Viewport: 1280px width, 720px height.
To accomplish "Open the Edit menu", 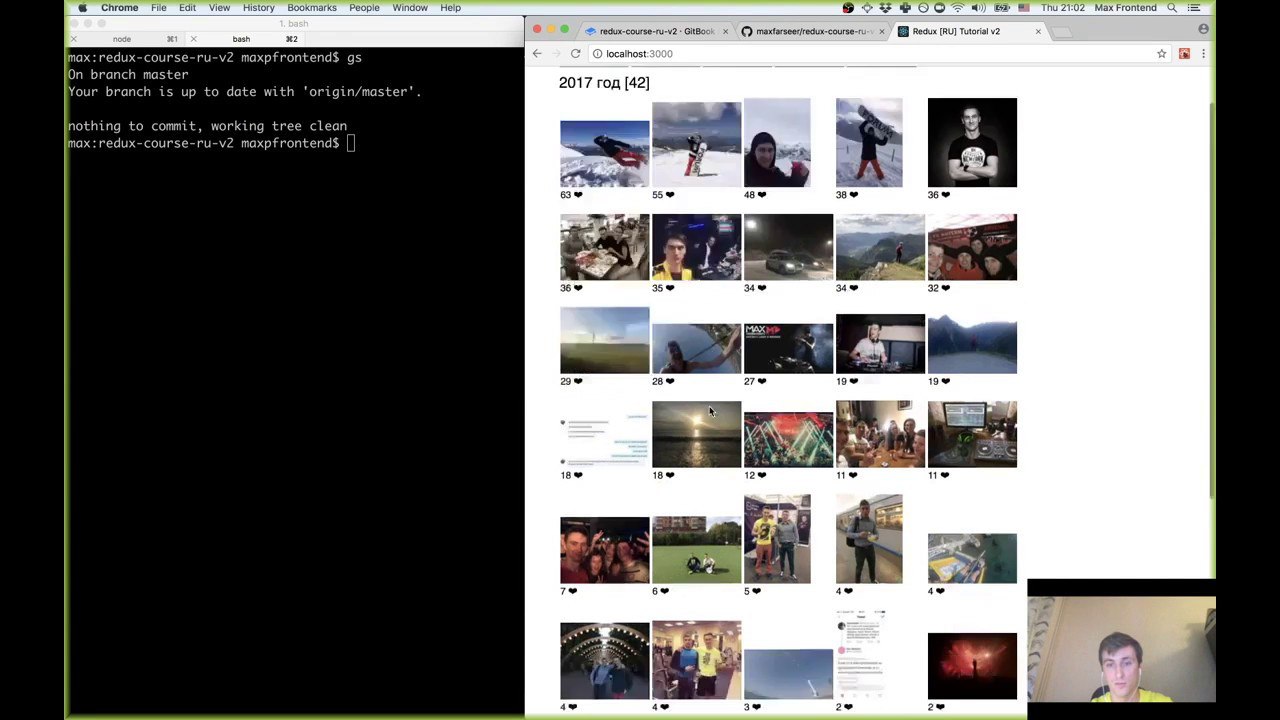I will click(187, 8).
